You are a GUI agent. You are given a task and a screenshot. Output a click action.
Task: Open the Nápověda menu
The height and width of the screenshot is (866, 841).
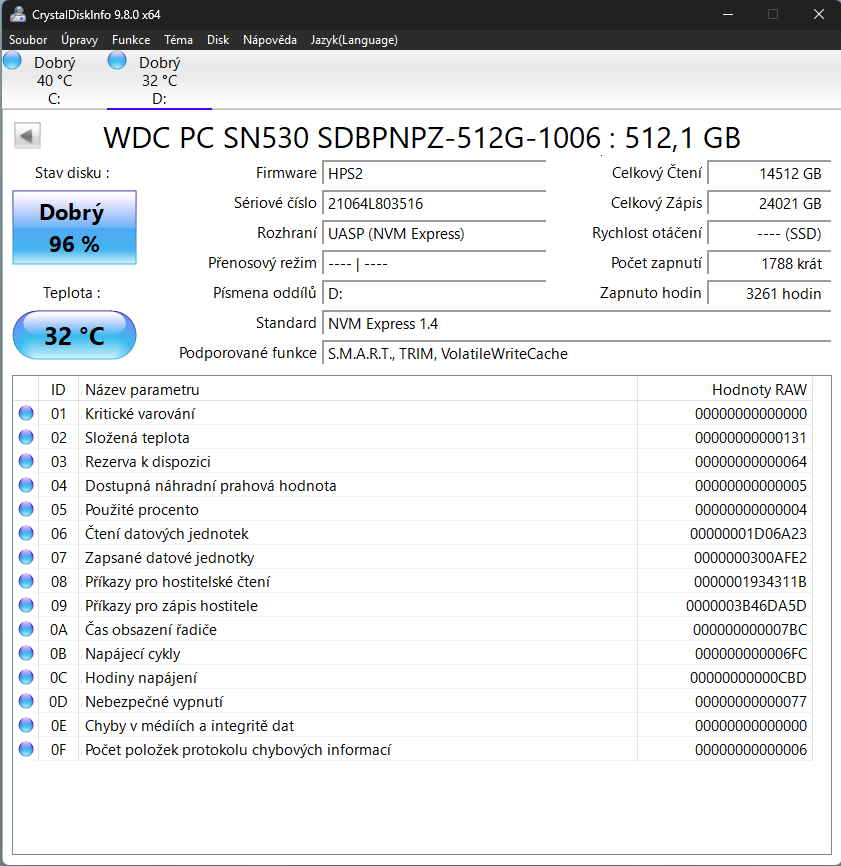click(270, 40)
